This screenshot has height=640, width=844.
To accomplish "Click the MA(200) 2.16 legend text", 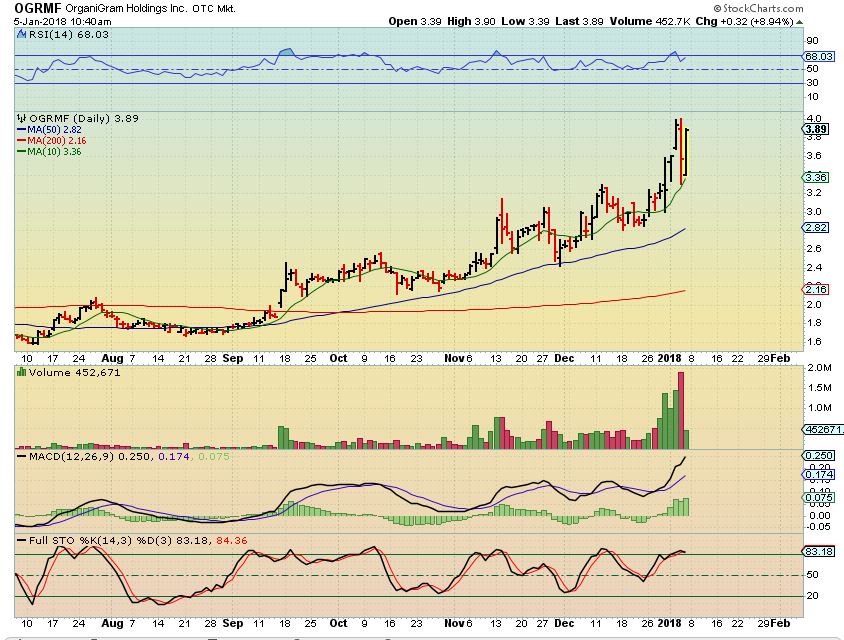I will click(x=57, y=140).
